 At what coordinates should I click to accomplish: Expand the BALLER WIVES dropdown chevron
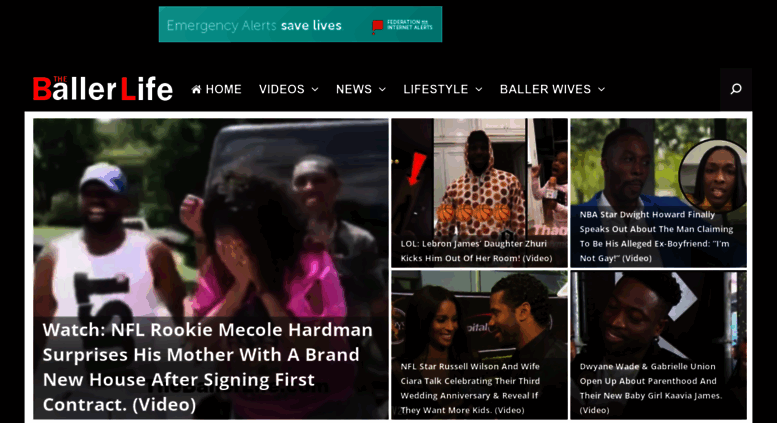[x=602, y=90]
